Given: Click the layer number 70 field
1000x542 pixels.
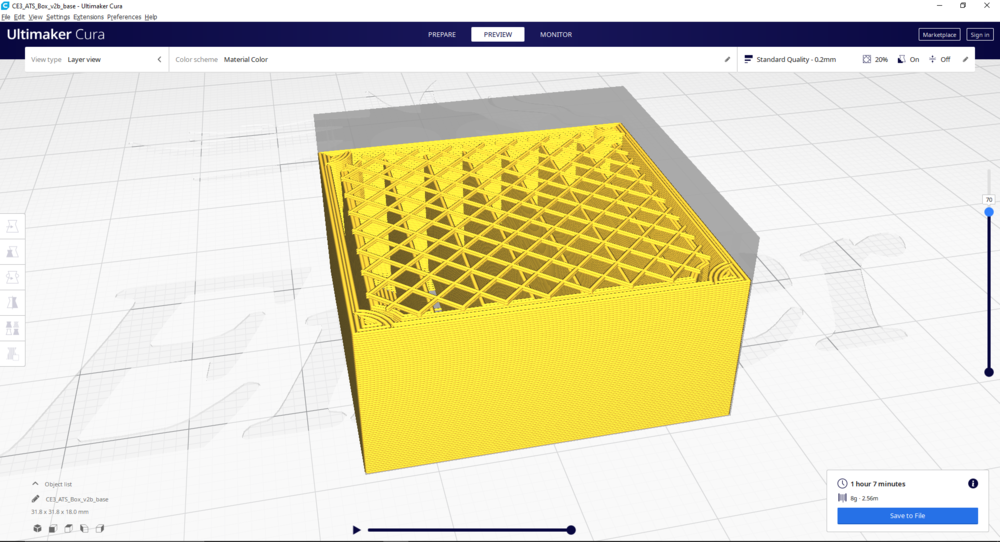Looking at the screenshot, I should (989, 200).
